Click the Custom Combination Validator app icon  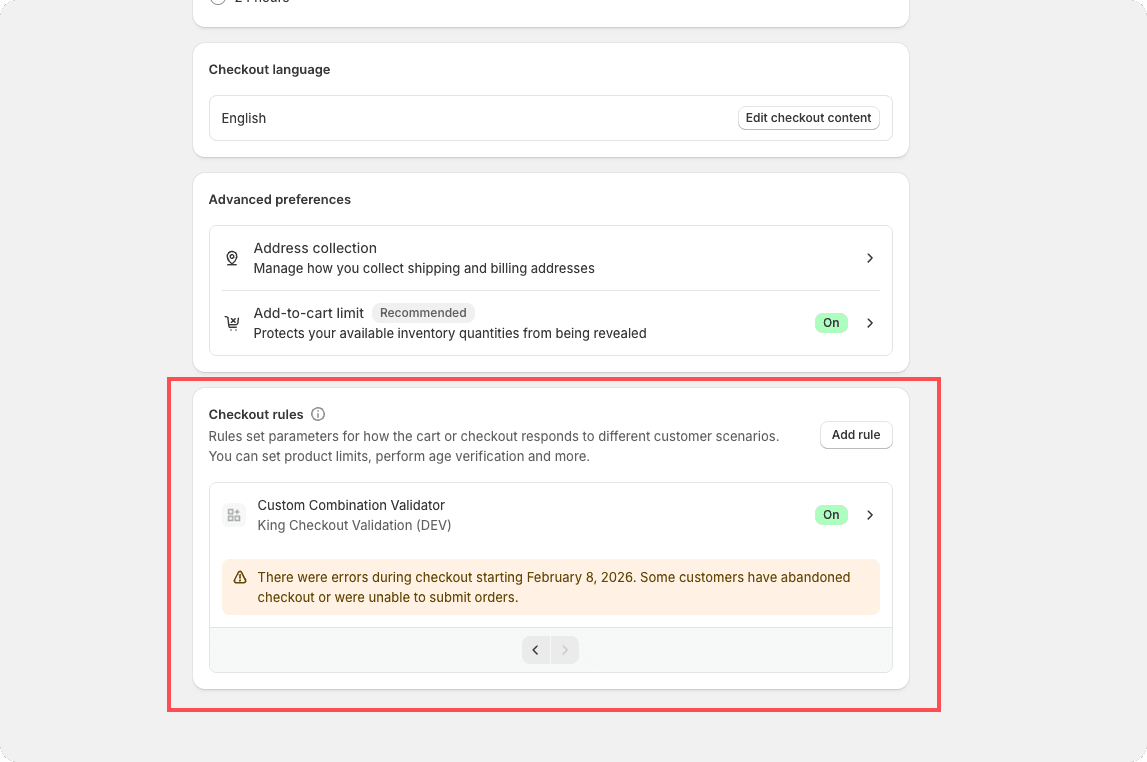click(234, 515)
